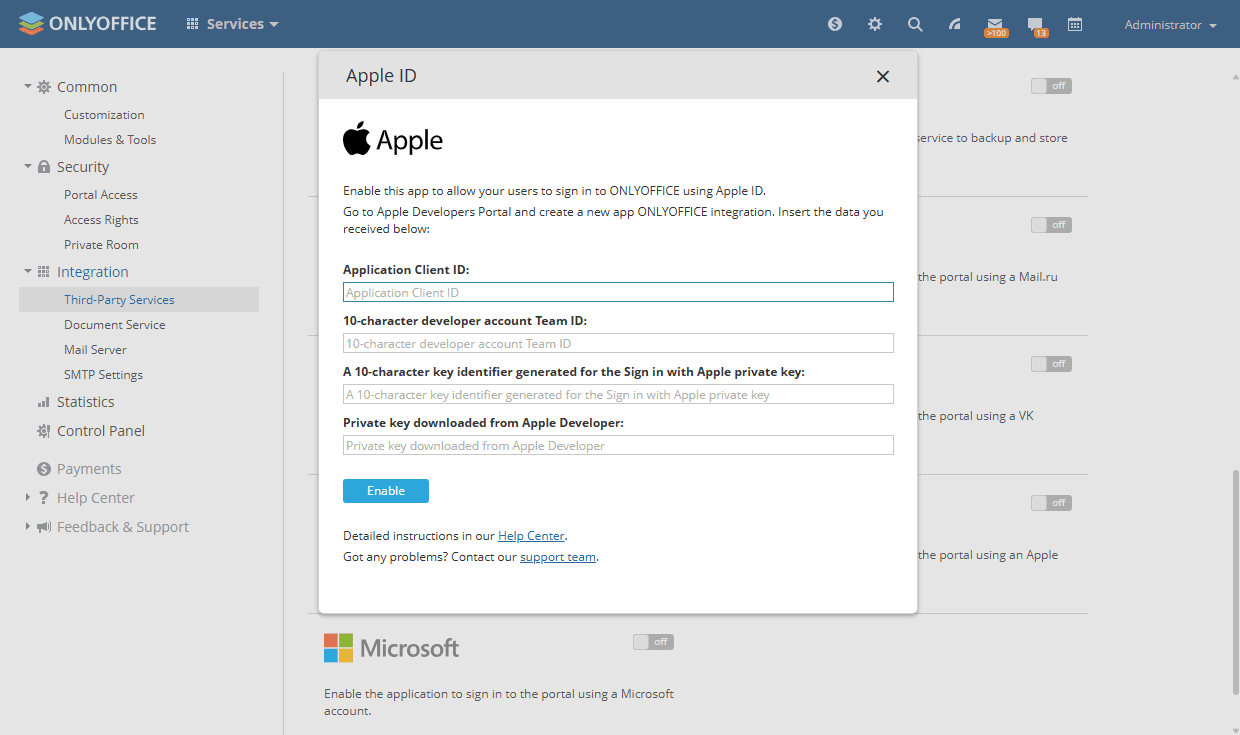This screenshot has width=1240, height=735.
Task: Click the ONLYOFFICE logo
Action: click(x=88, y=24)
